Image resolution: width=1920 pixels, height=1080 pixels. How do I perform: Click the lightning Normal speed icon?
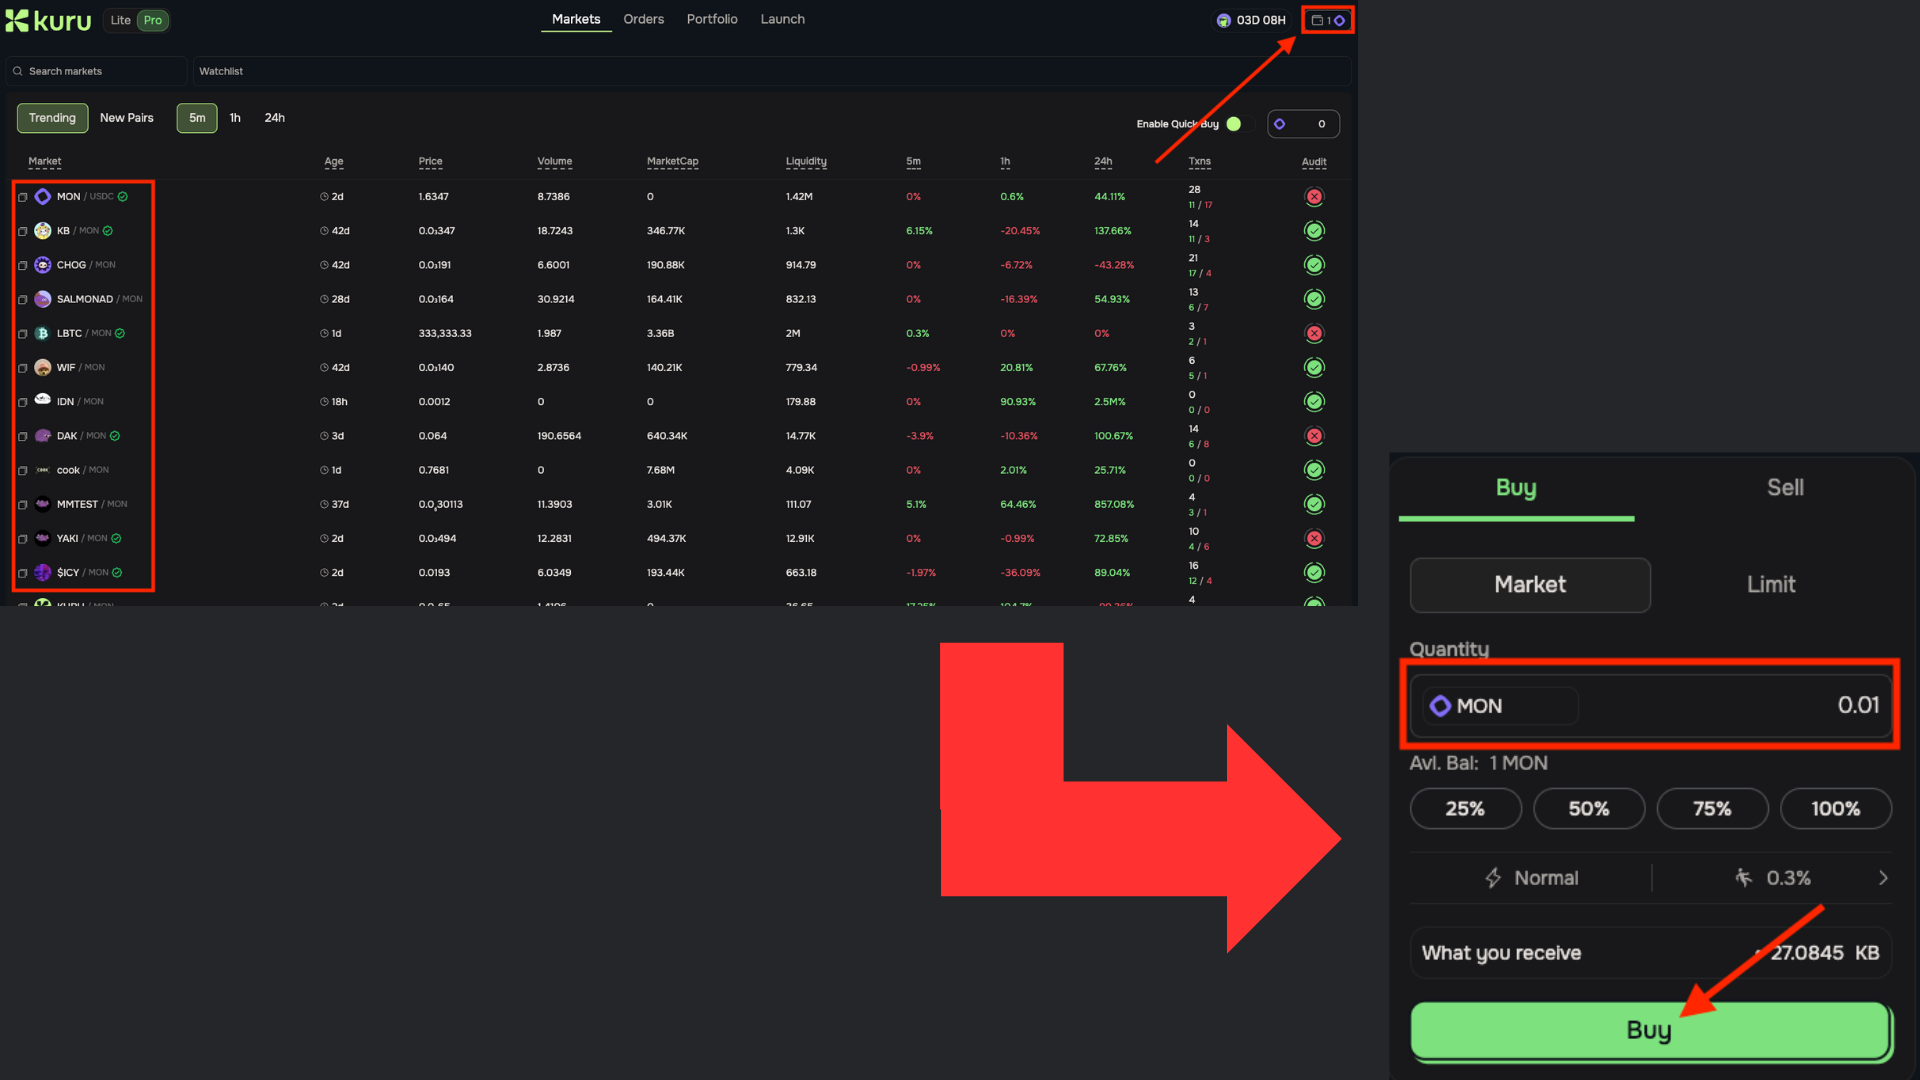1493,878
